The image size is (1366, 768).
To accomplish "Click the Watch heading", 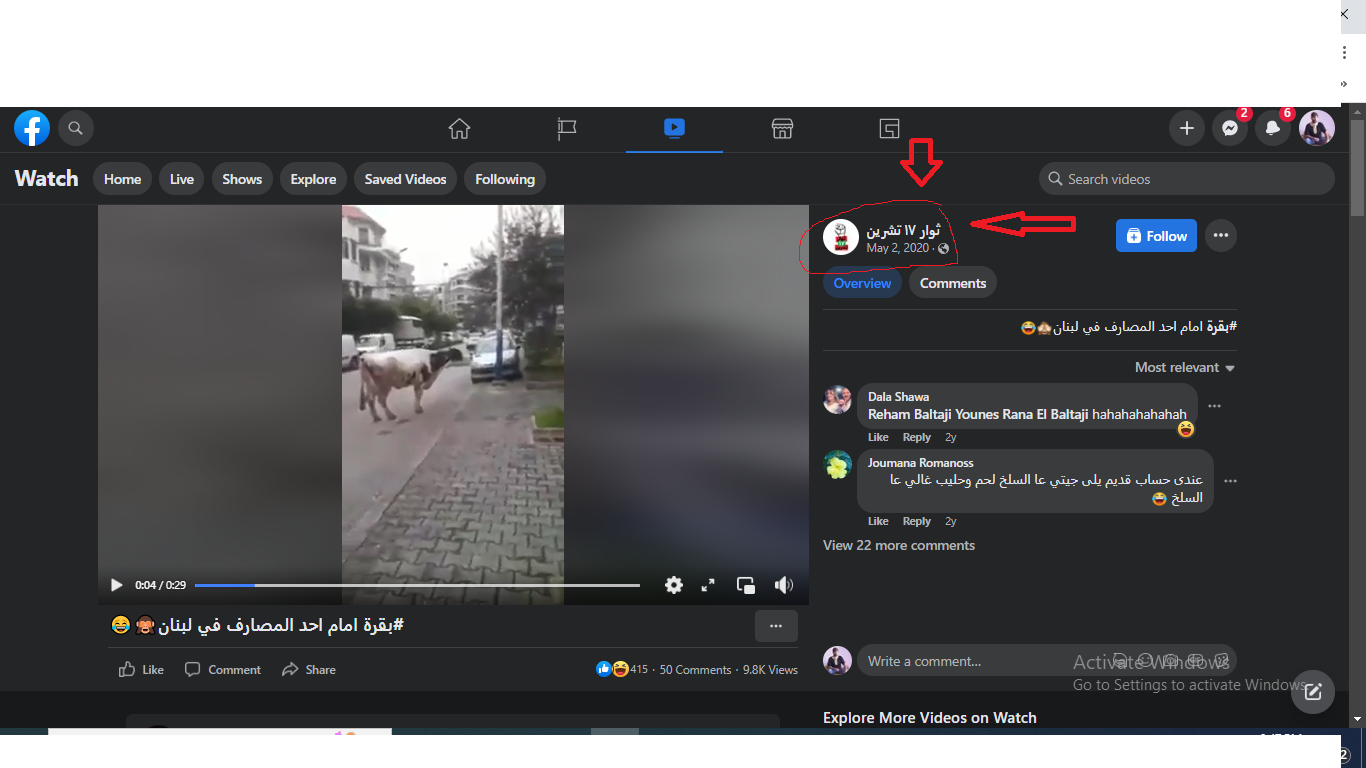I will [x=46, y=179].
